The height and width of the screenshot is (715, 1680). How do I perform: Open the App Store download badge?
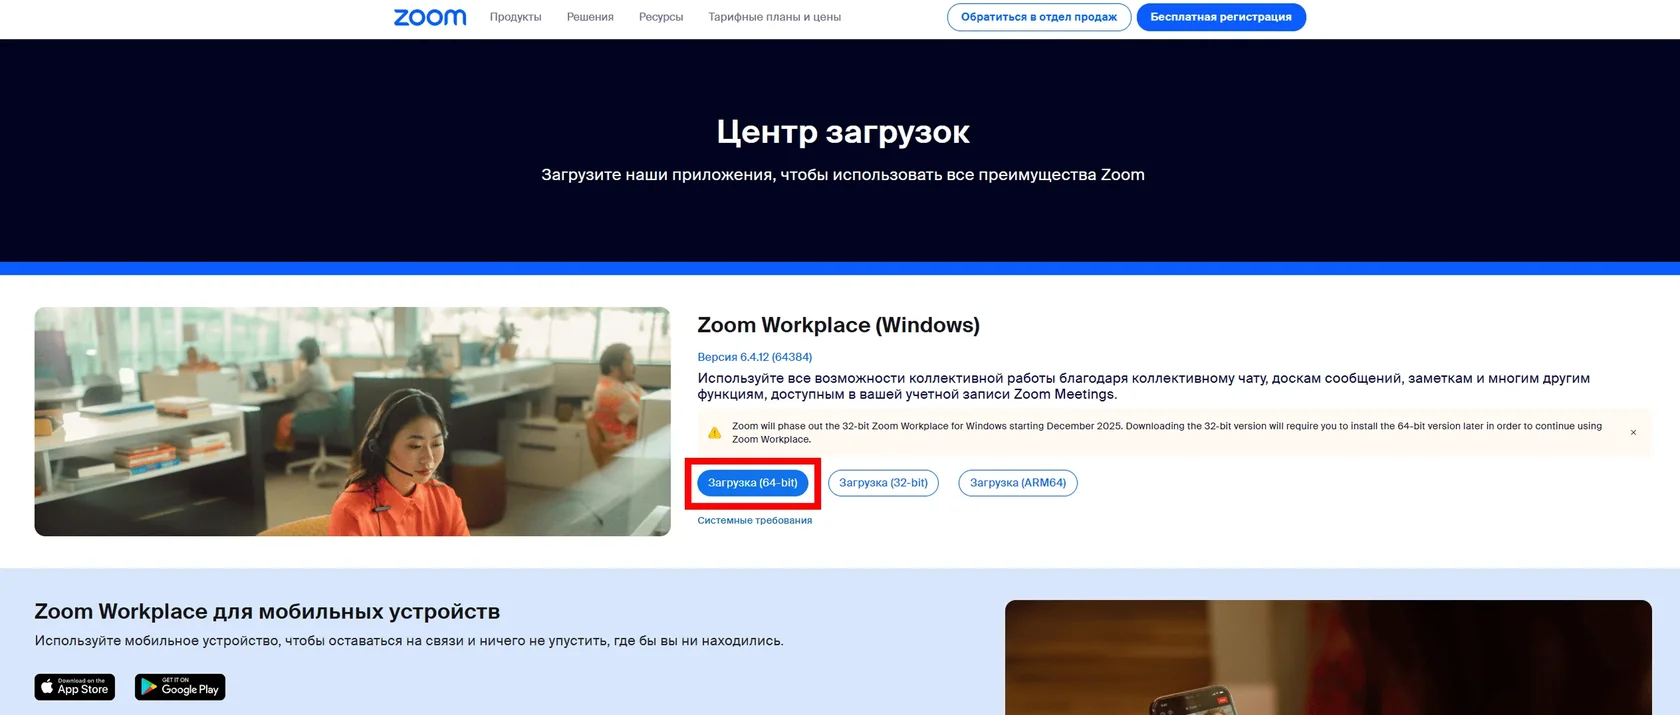[x=75, y=687]
